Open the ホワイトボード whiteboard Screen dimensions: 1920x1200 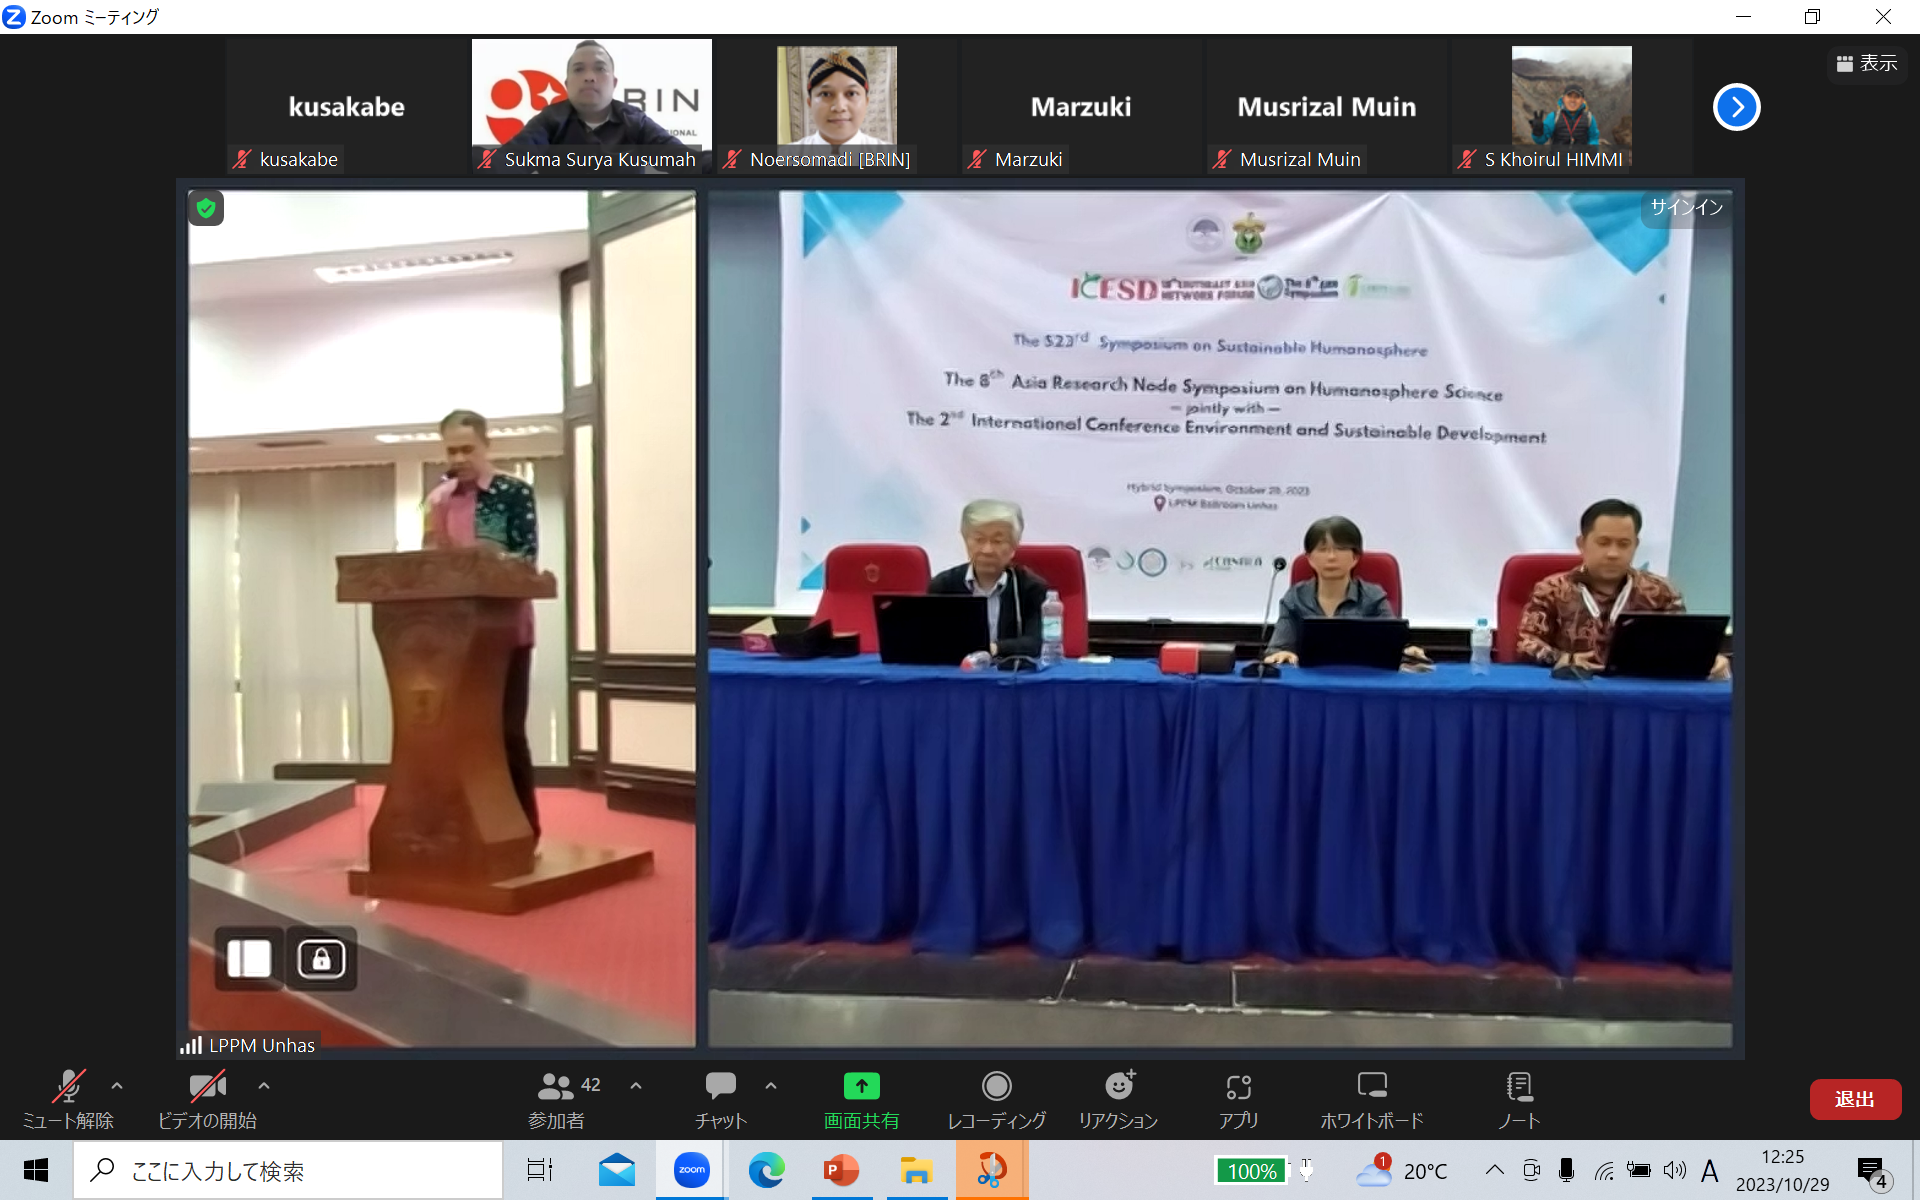pos(1372,1100)
